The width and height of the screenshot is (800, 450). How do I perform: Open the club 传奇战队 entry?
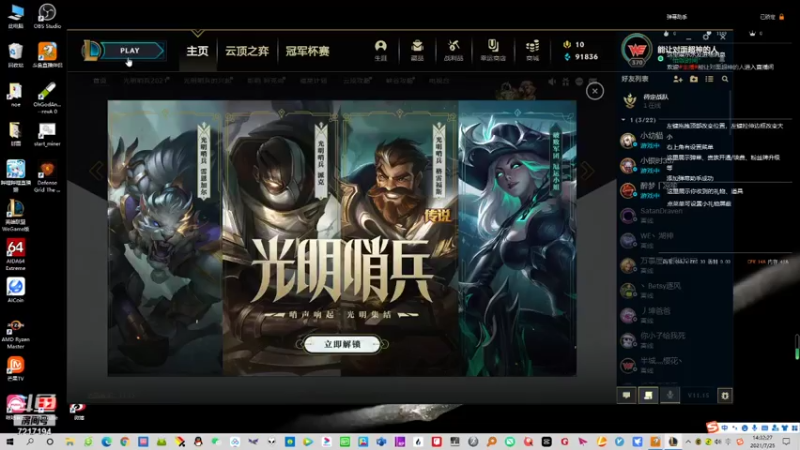pos(673,101)
